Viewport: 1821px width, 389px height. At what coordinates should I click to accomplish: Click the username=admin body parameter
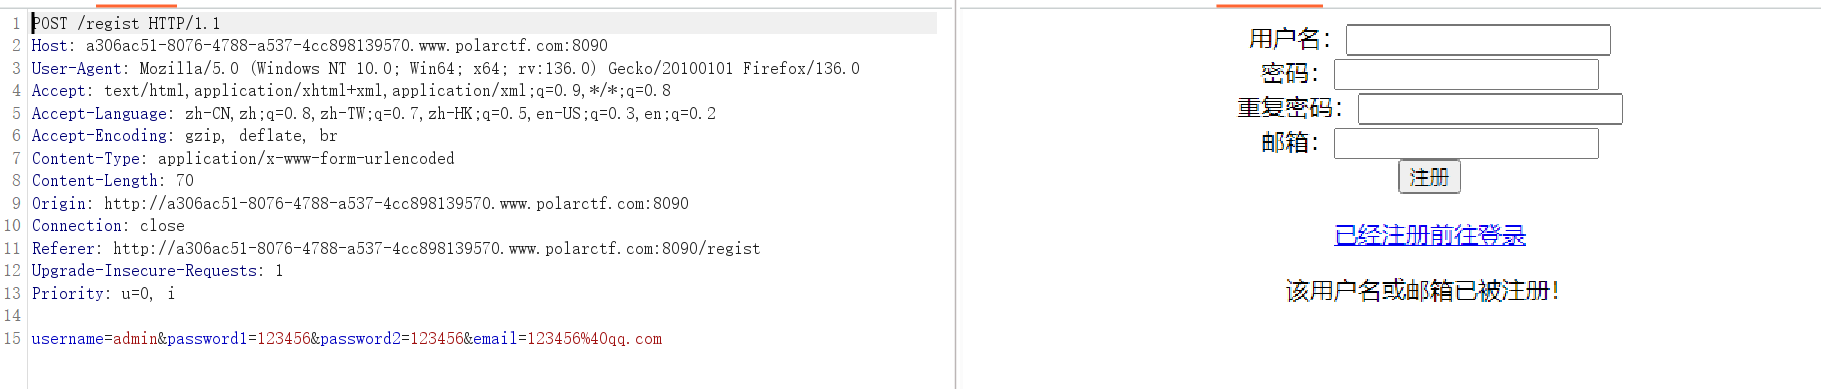coord(94,338)
